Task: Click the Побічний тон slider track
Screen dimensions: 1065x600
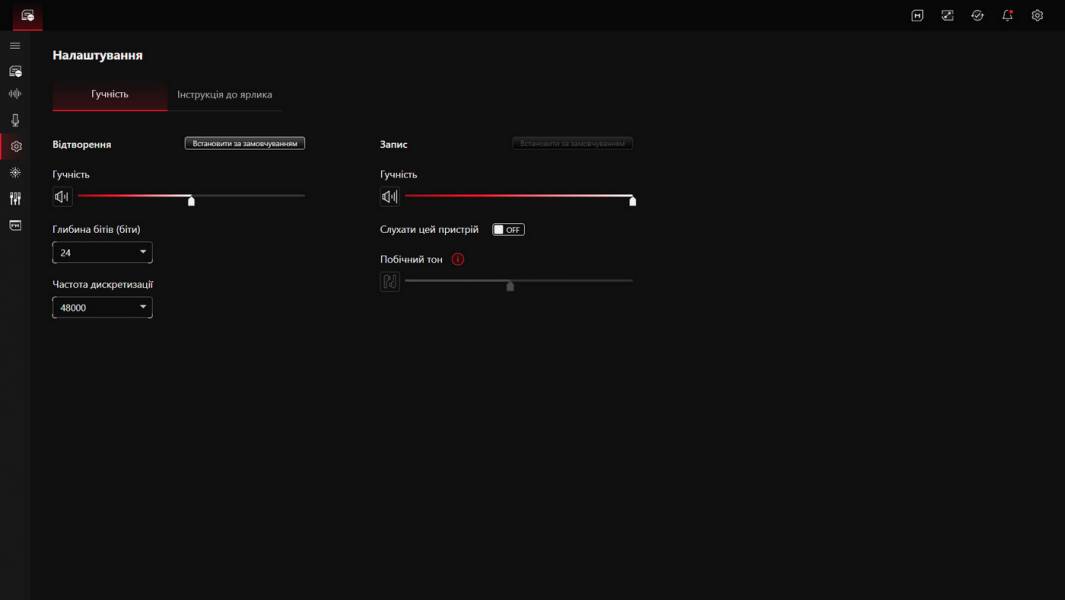Action: (519, 281)
